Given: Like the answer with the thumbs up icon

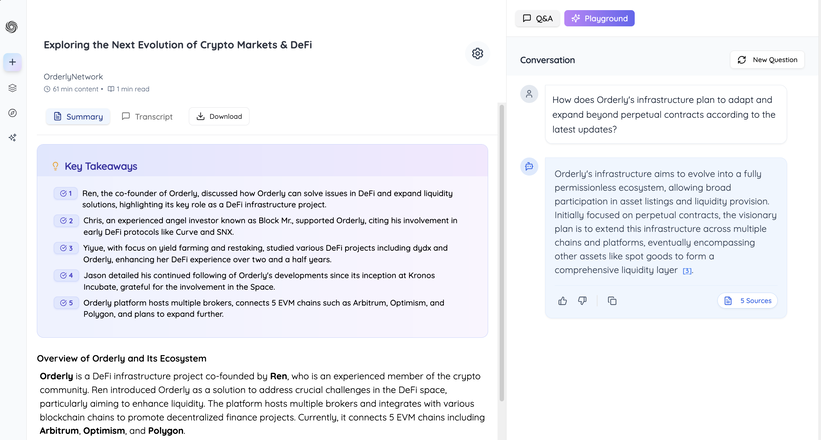Looking at the screenshot, I should (562, 300).
